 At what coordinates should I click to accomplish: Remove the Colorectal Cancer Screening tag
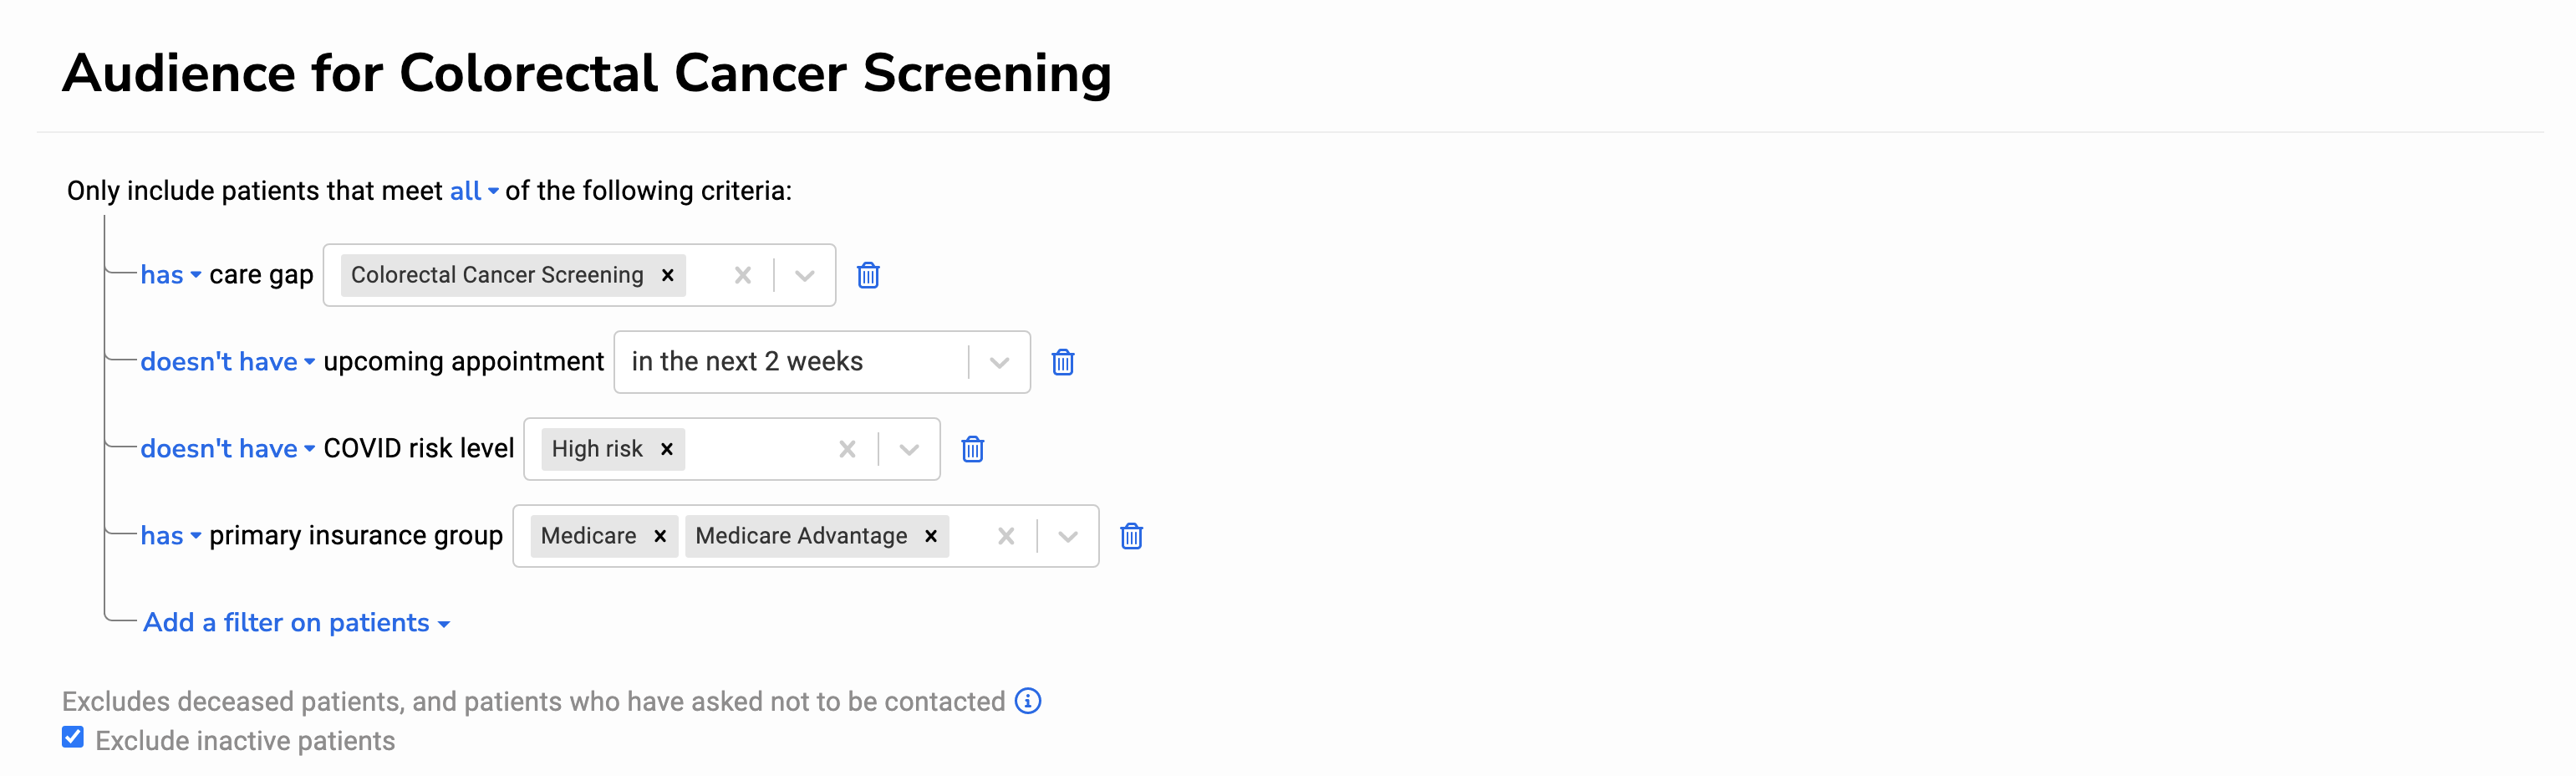click(x=668, y=275)
